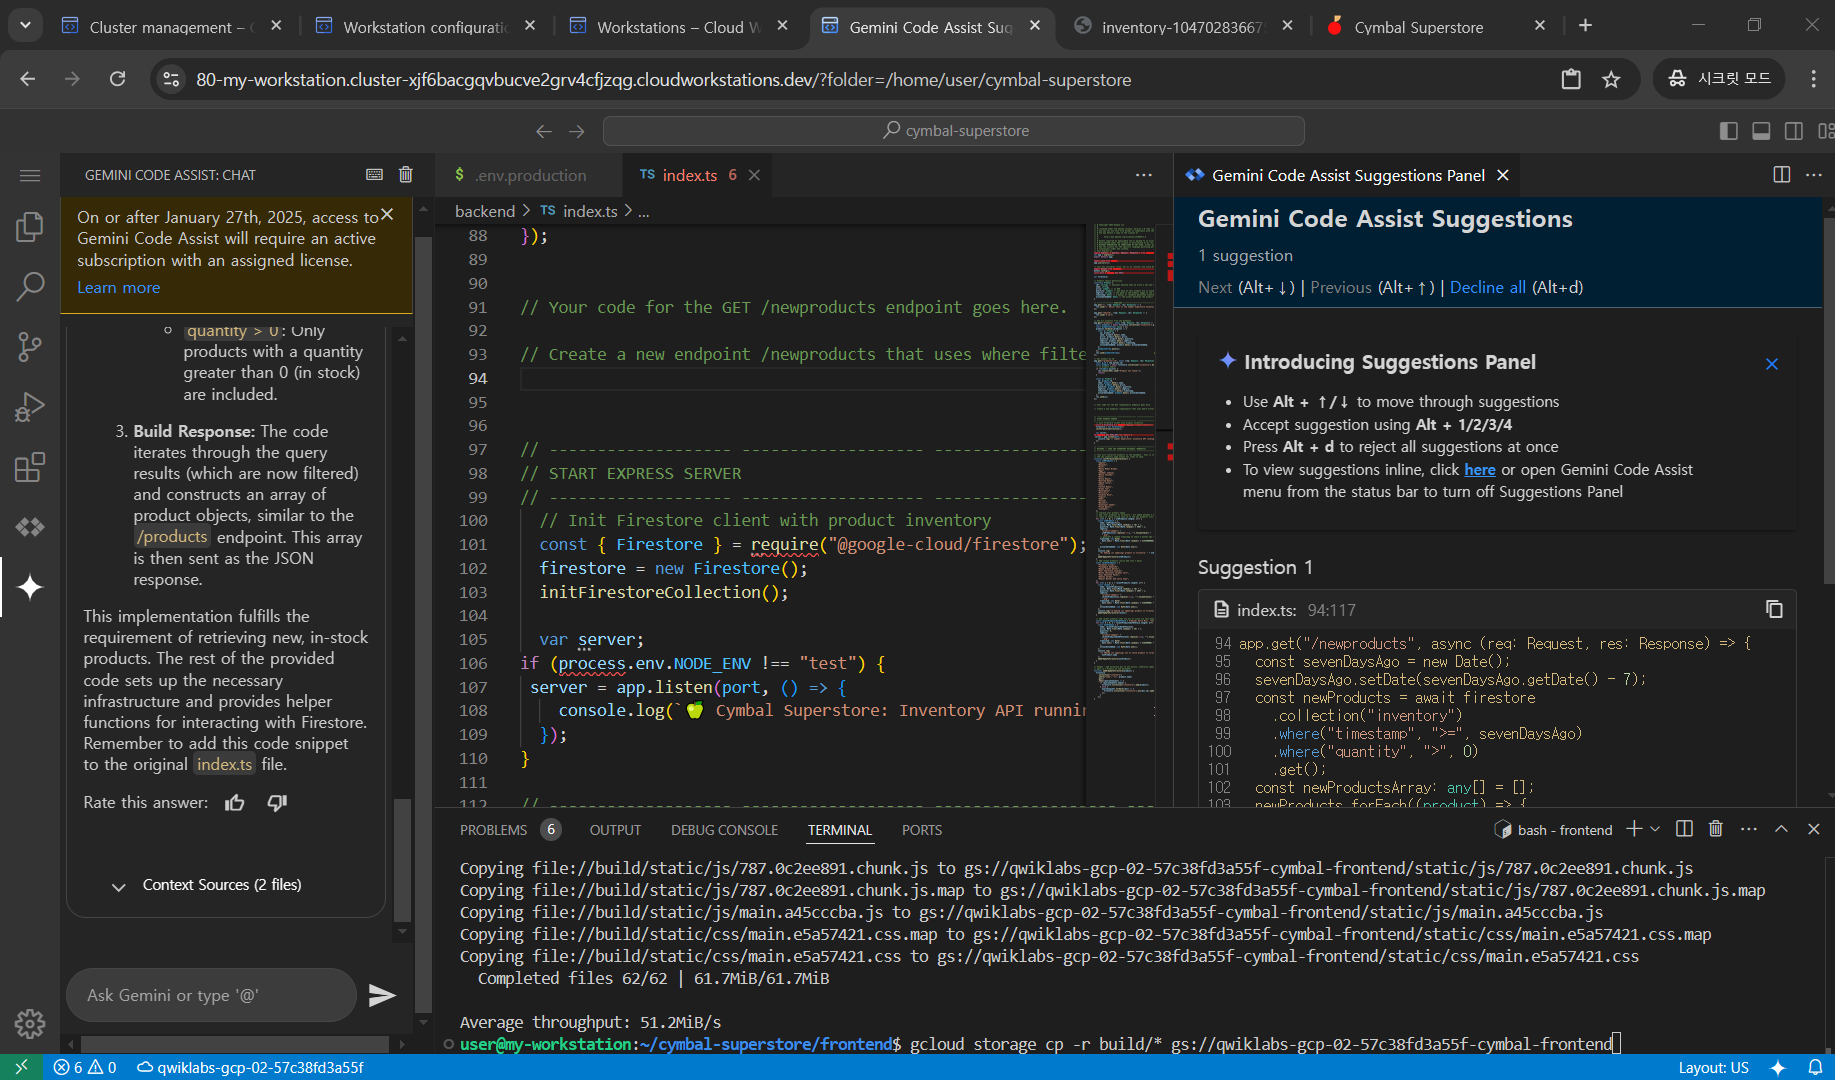Open more actions for the suggestions editor group
Viewport: 1835px width, 1080px height.
[x=1814, y=175]
